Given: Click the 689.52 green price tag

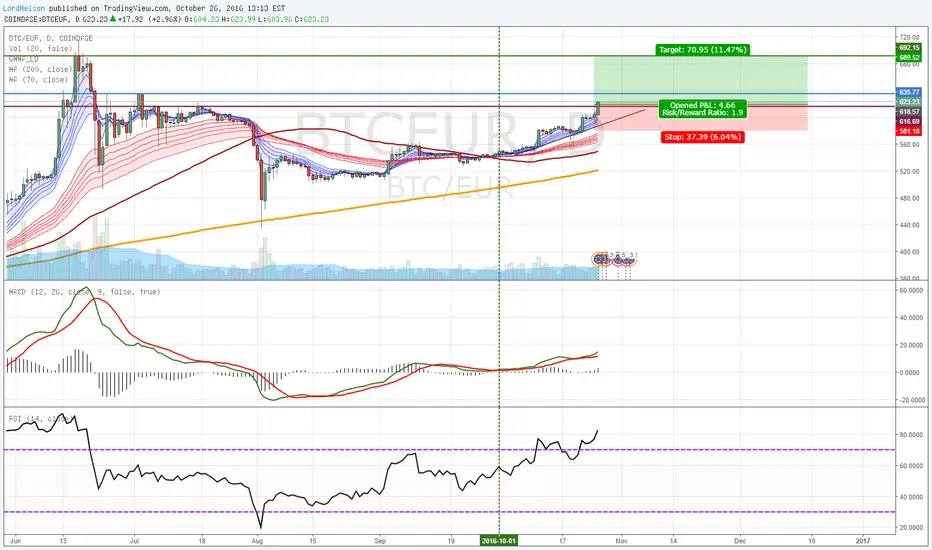Looking at the screenshot, I should [909, 57].
